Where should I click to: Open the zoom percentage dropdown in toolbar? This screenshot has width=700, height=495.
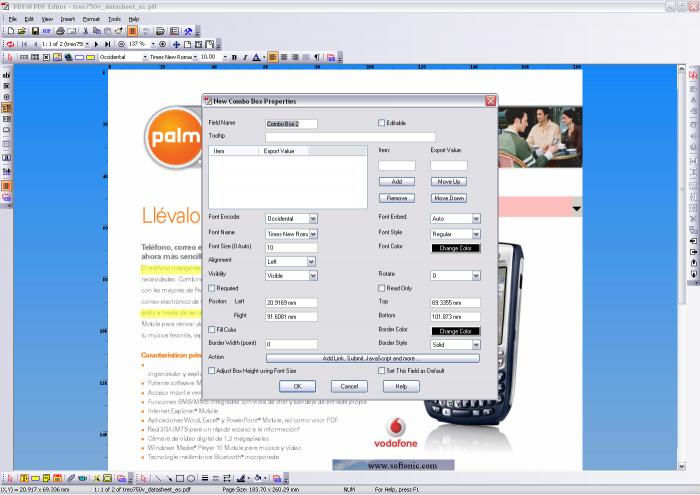click(x=153, y=44)
